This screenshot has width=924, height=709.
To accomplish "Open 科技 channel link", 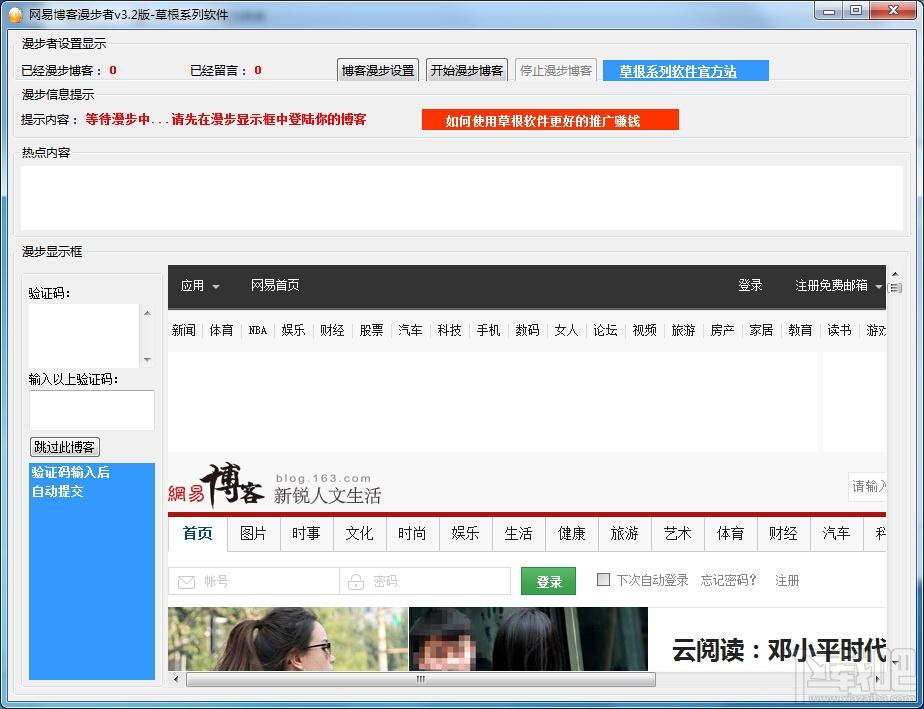I will [449, 330].
